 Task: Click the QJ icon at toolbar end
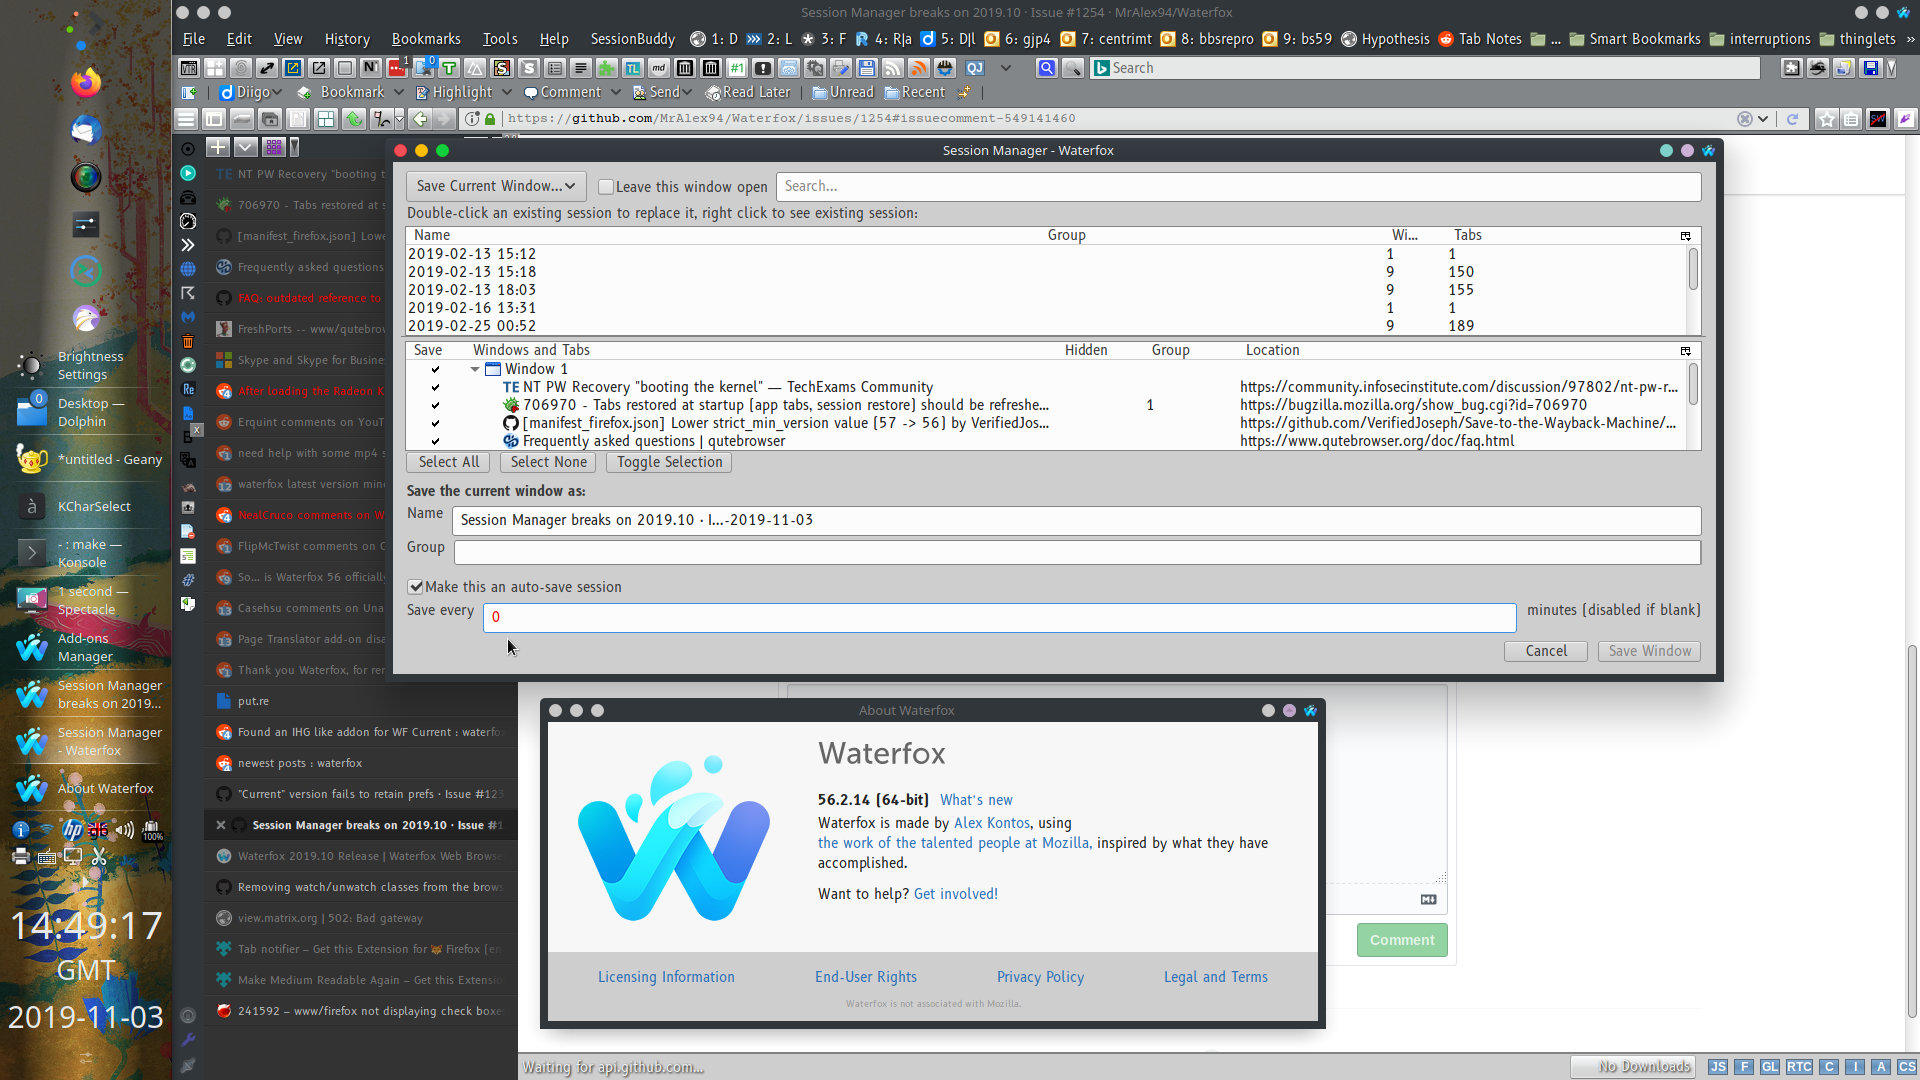pos(977,68)
